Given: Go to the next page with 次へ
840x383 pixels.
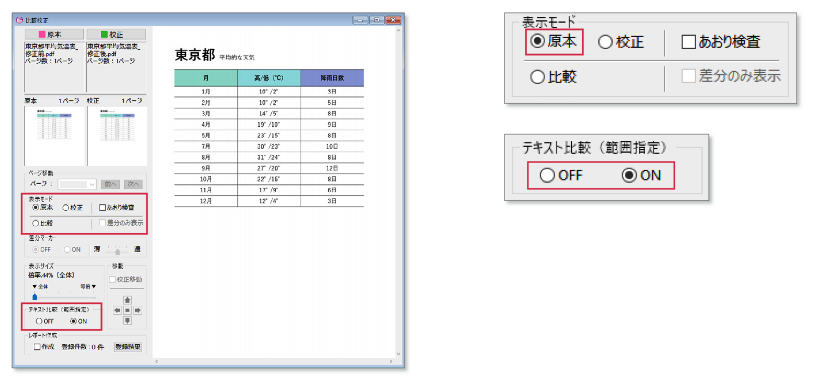Looking at the screenshot, I should [133, 184].
